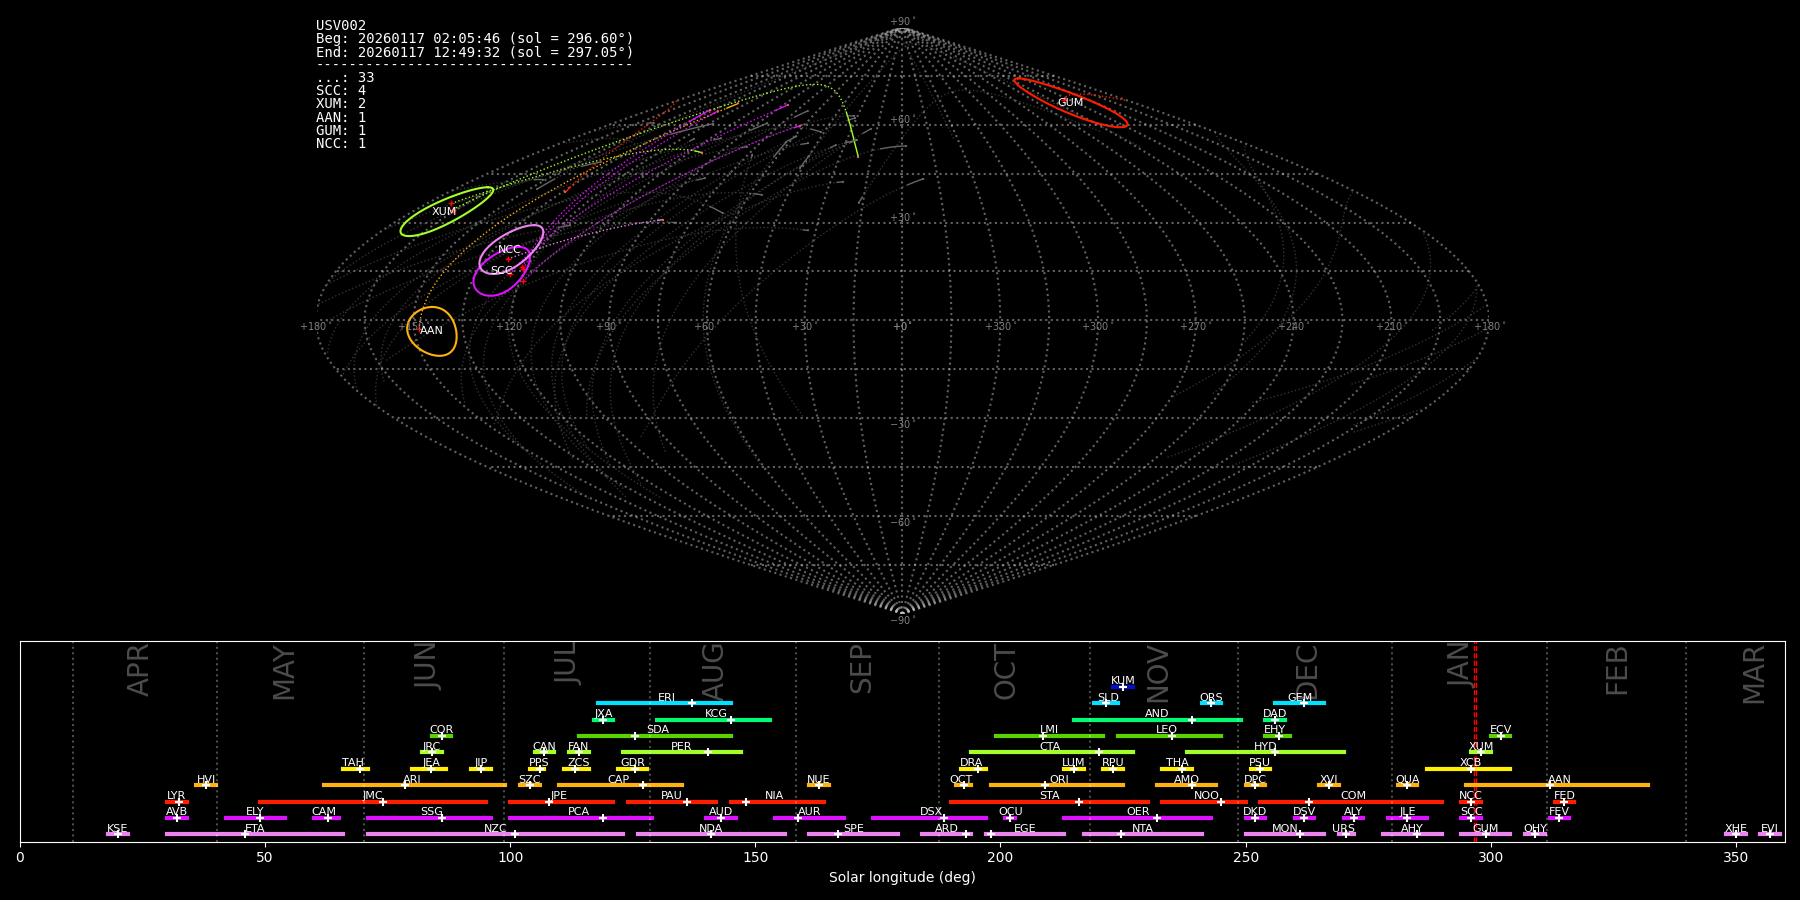Select the XUM label in the green sky-map ellipse
The image size is (1800, 900).
pyautogui.click(x=444, y=212)
